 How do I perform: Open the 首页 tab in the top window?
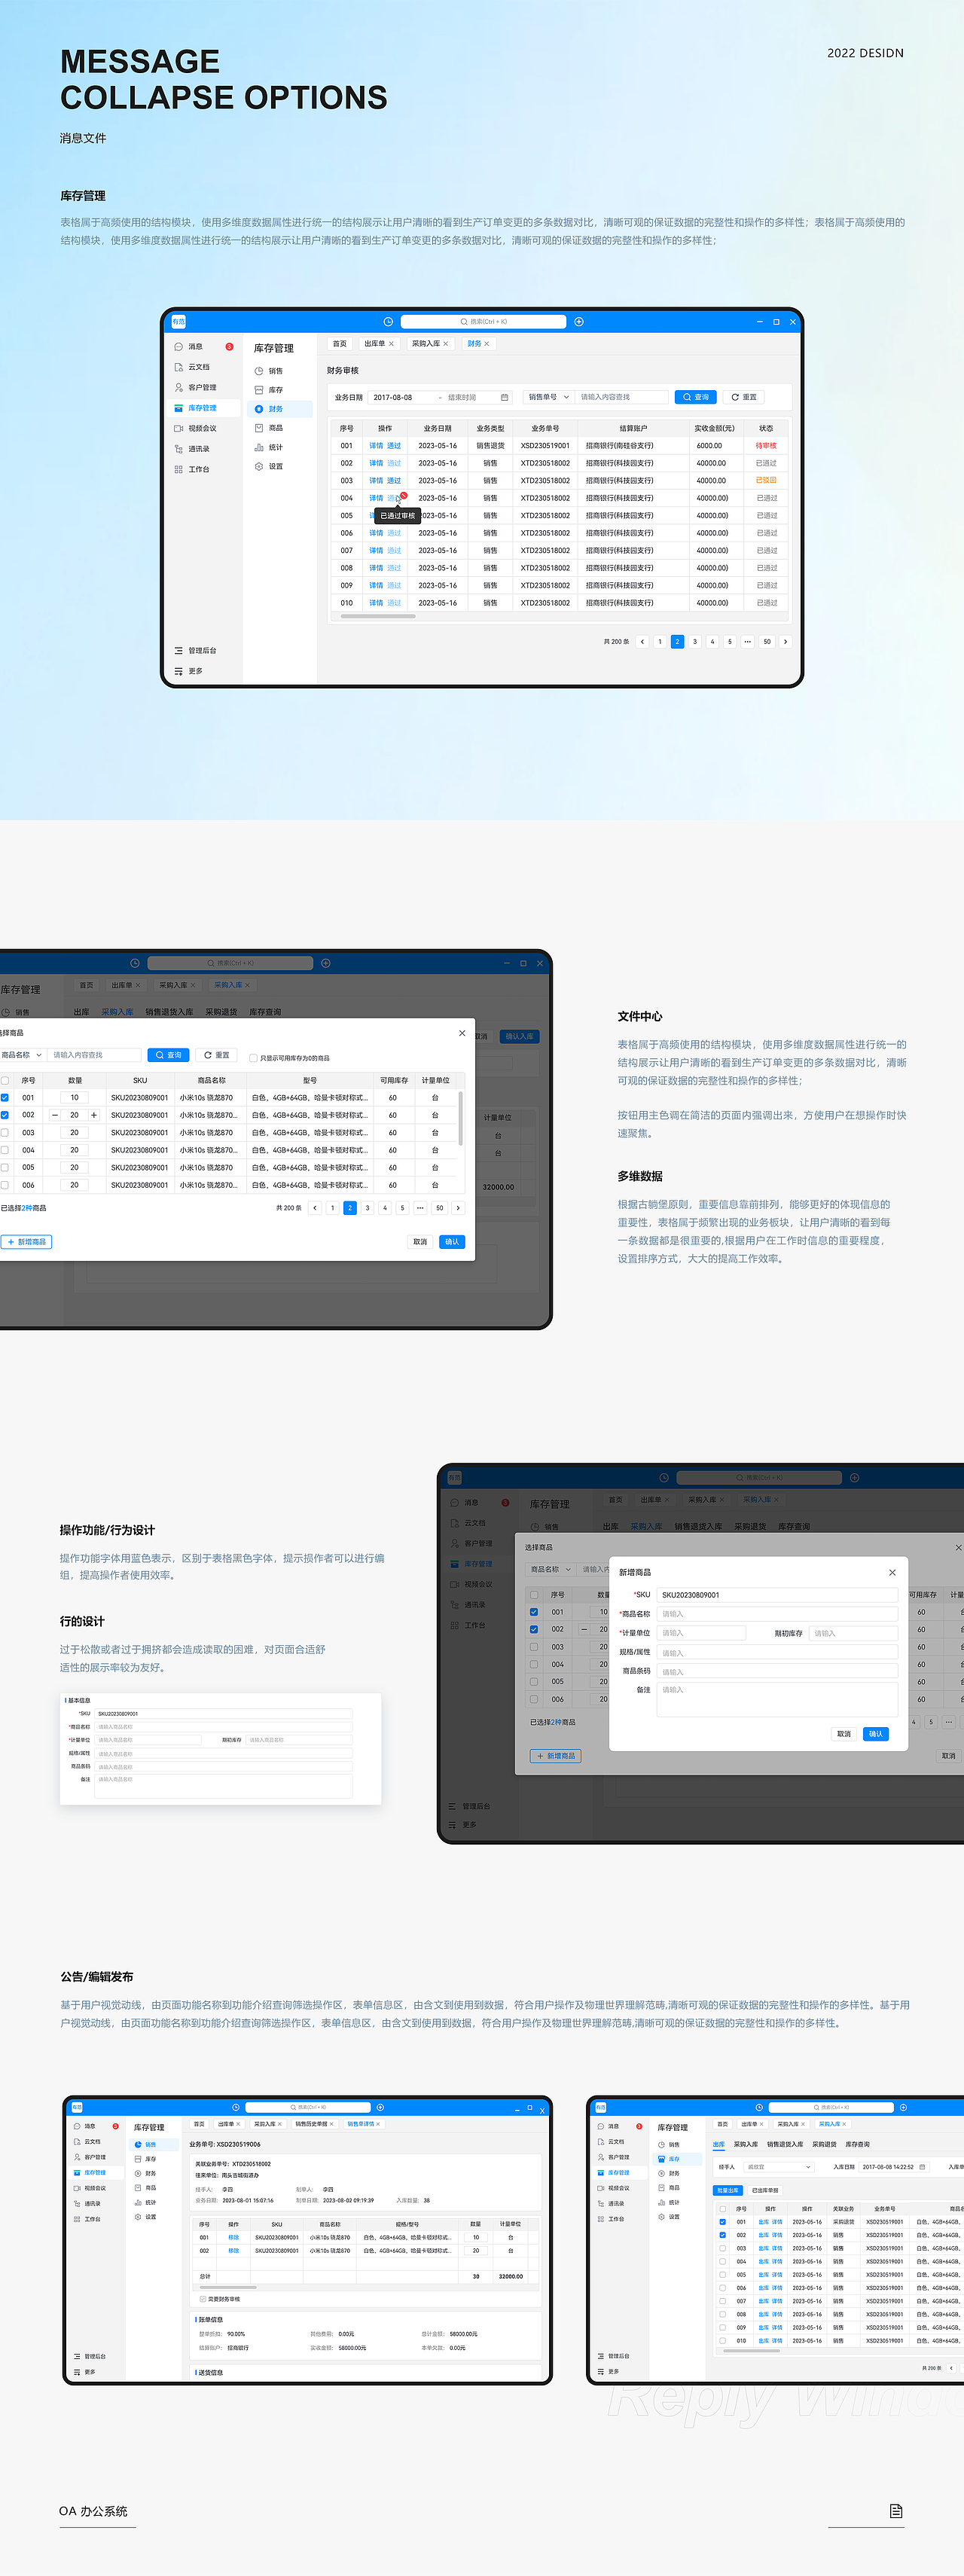340,344
